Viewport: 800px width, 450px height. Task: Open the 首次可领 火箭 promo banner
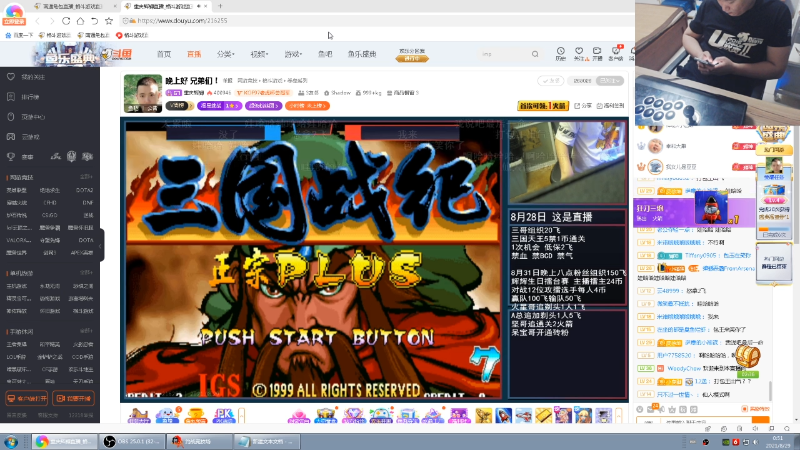543,106
